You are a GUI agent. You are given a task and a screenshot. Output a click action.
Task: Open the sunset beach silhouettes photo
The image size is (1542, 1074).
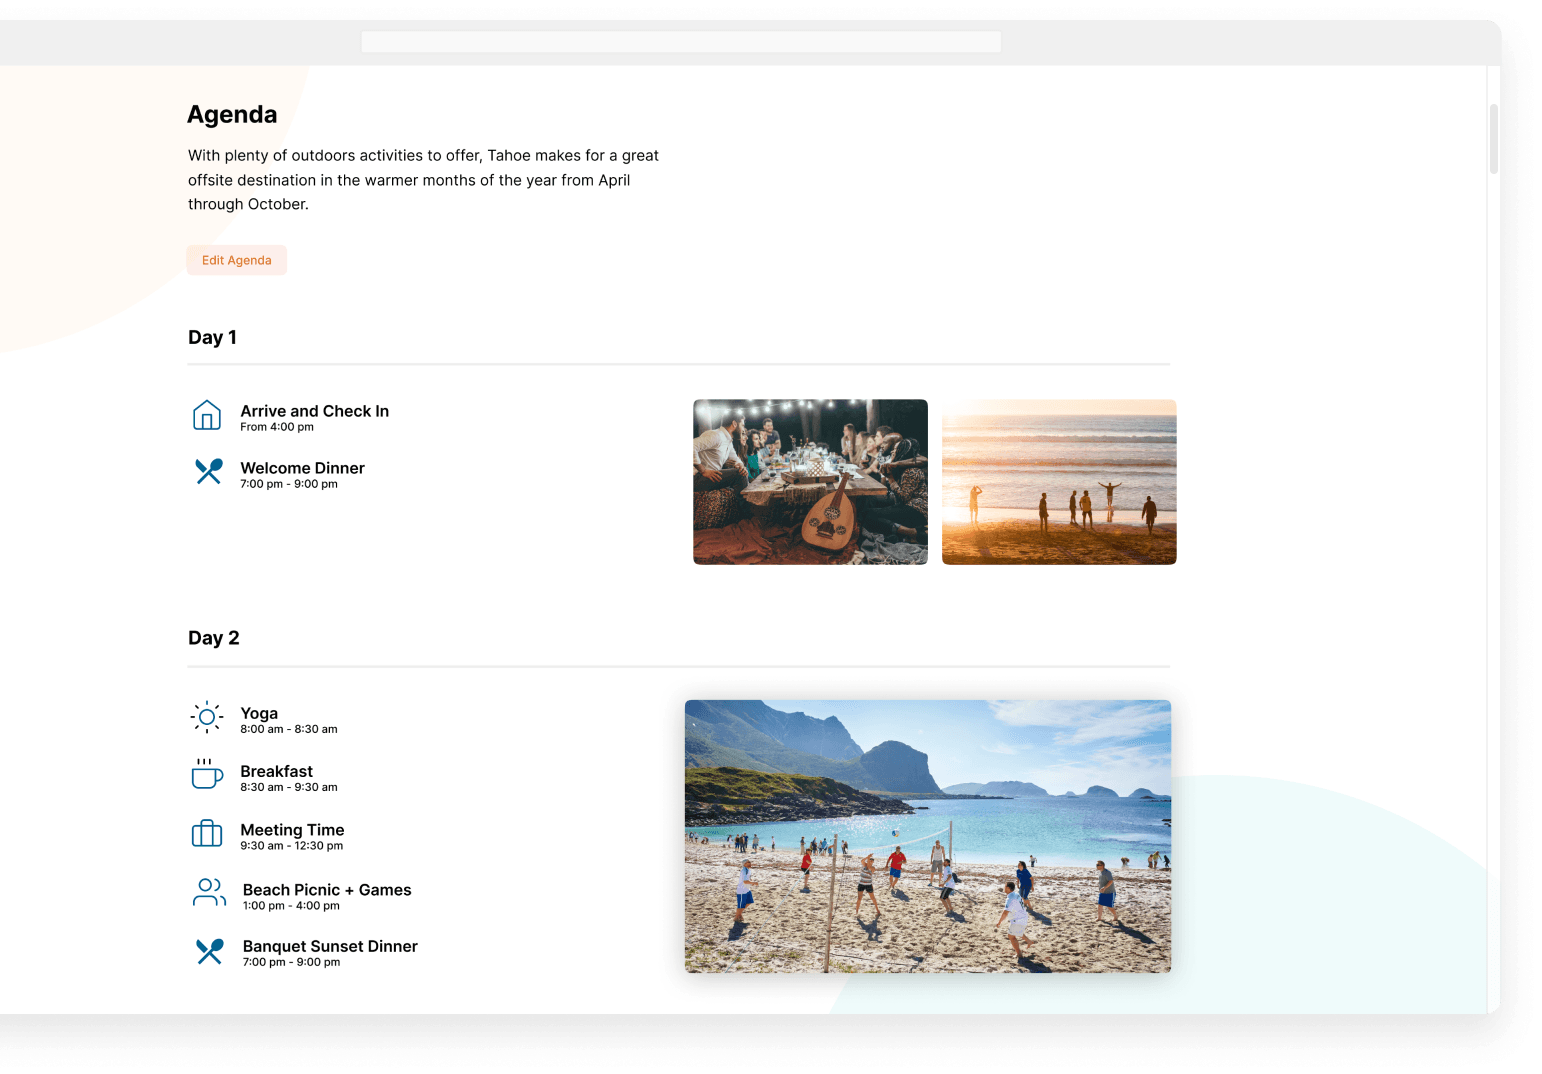click(x=1059, y=482)
